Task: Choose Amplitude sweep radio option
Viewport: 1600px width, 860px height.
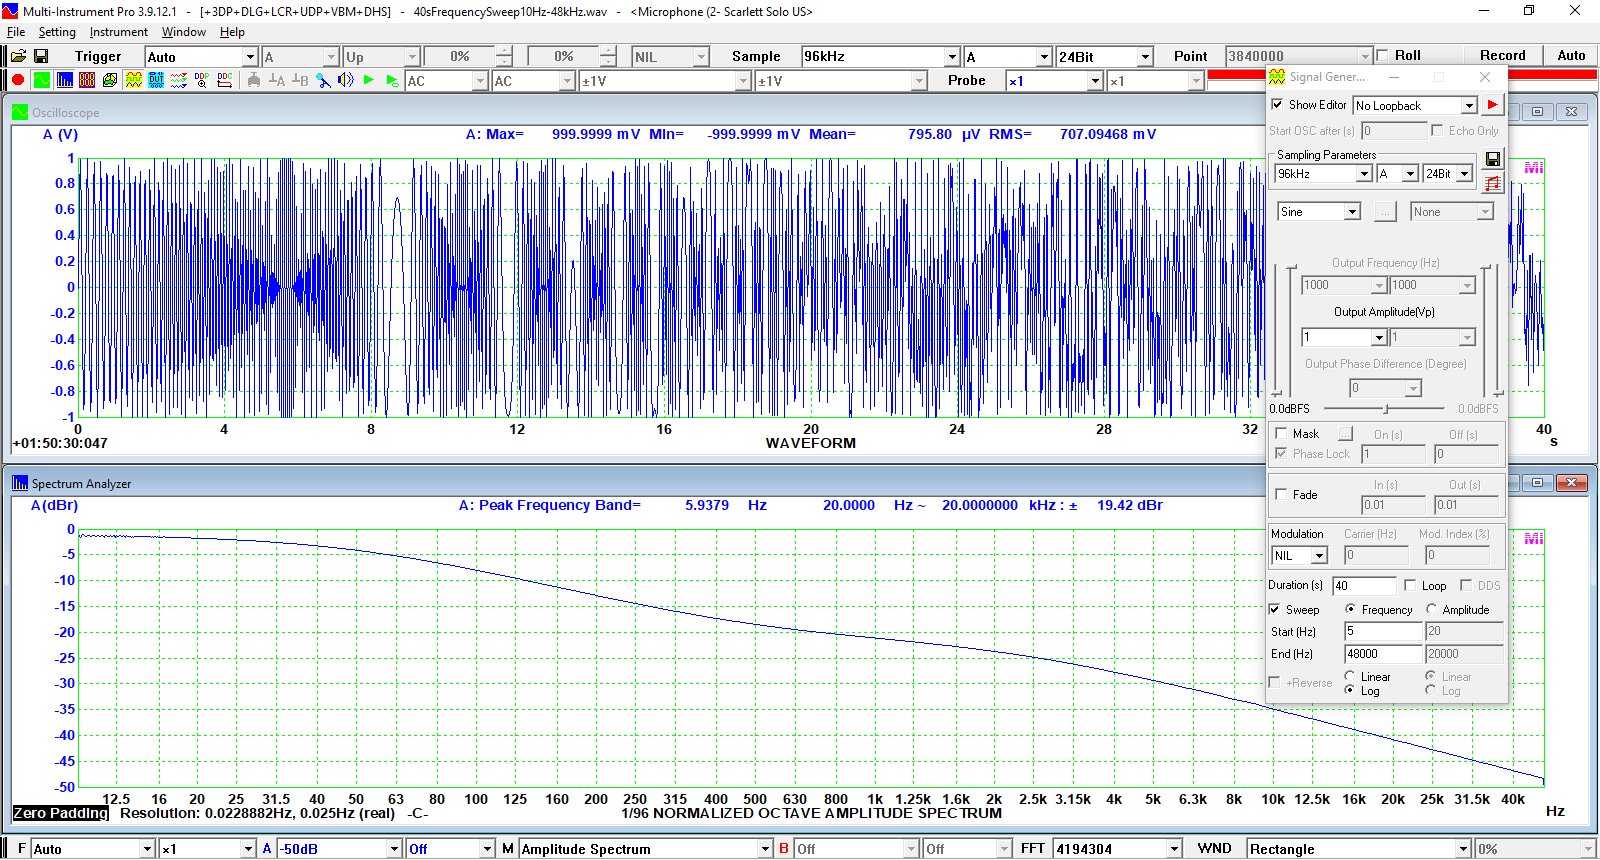Action: [1431, 610]
